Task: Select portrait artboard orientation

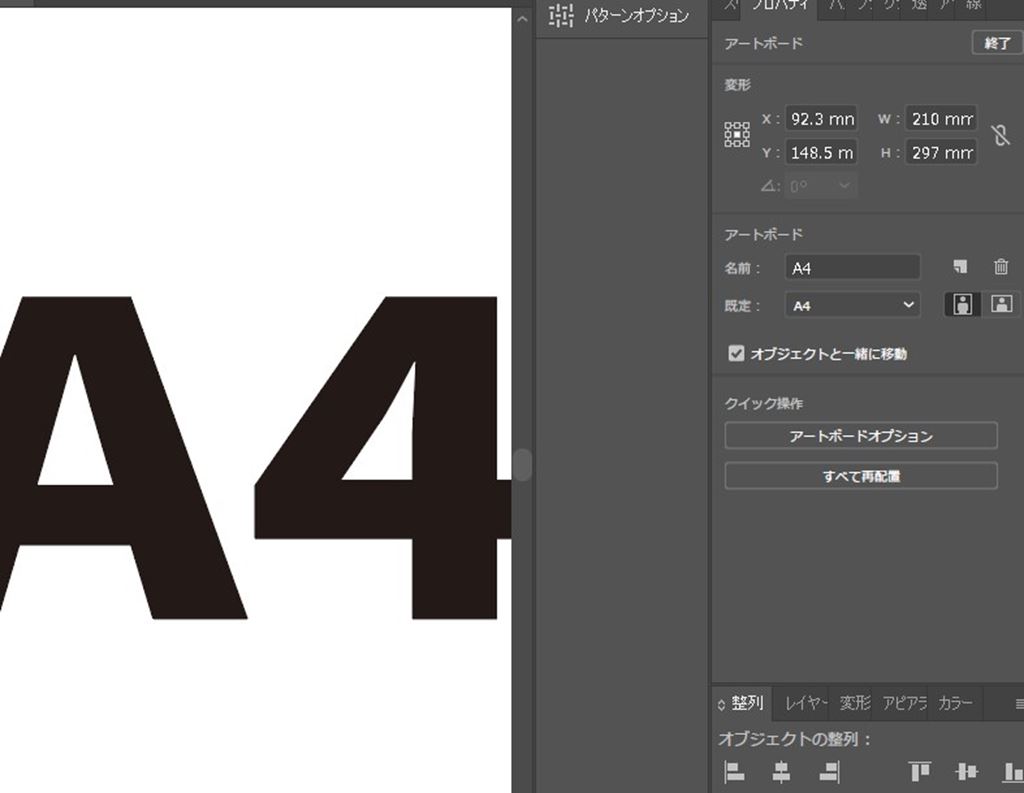Action: [x=962, y=305]
